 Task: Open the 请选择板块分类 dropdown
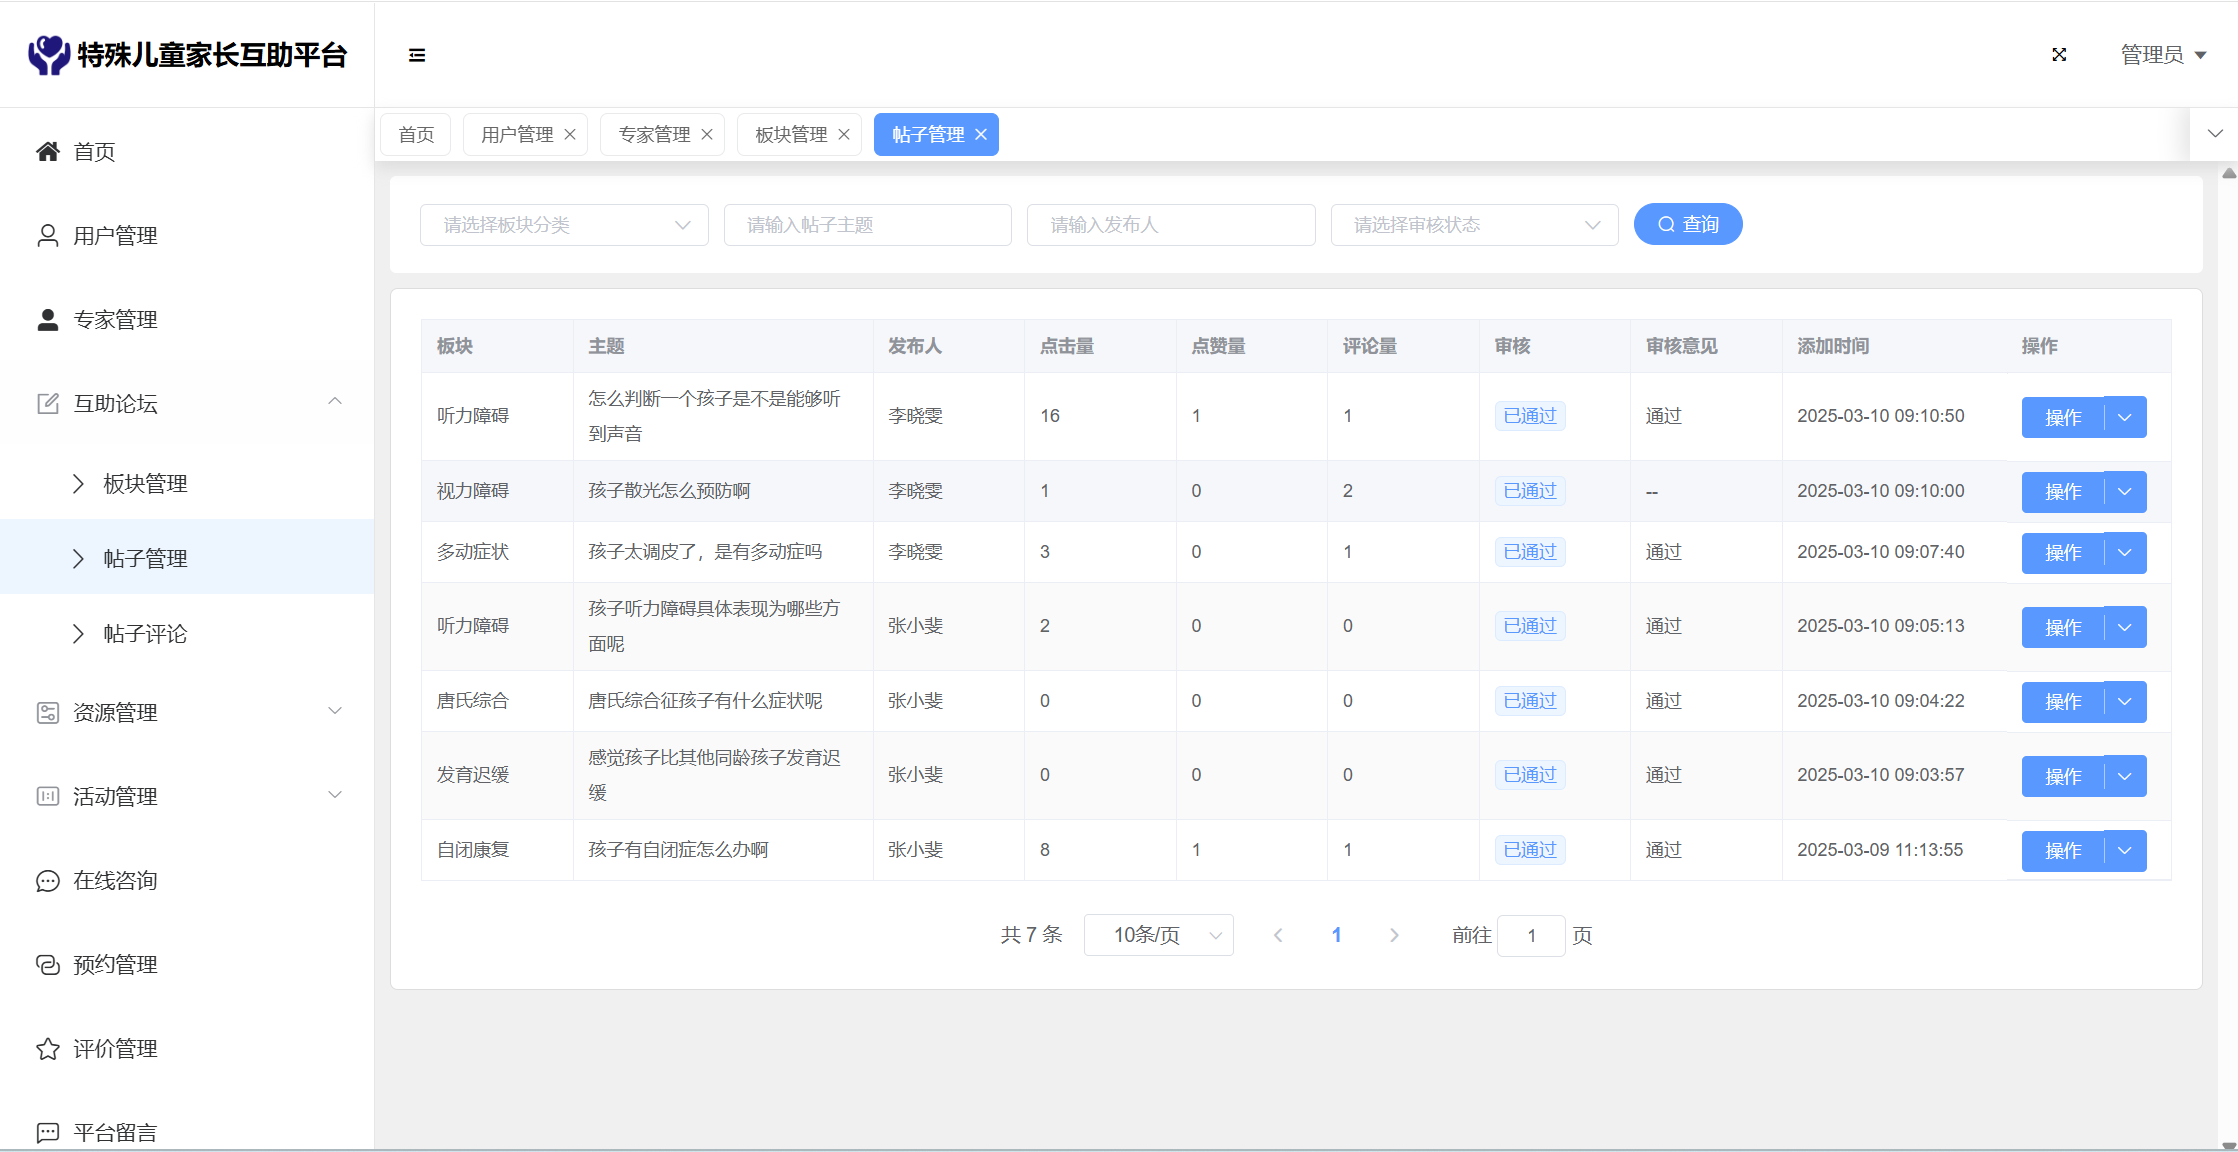point(564,225)
